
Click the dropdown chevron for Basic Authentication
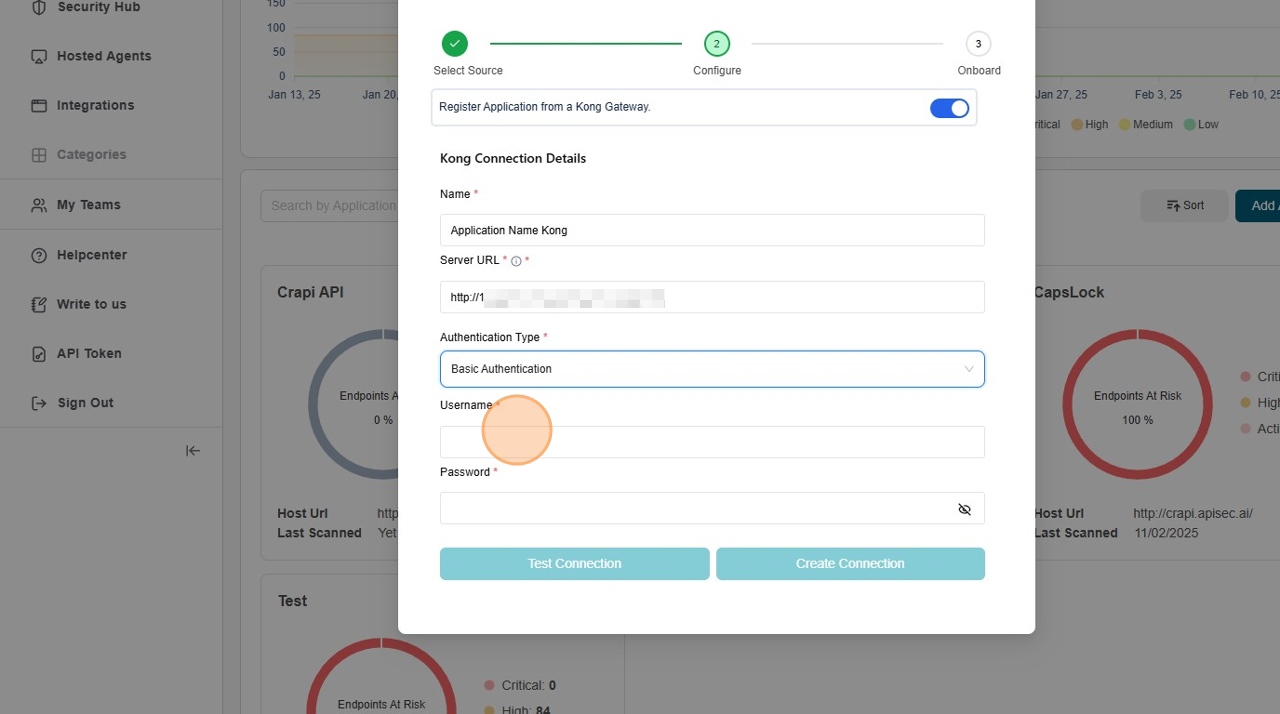click(968, 369)
